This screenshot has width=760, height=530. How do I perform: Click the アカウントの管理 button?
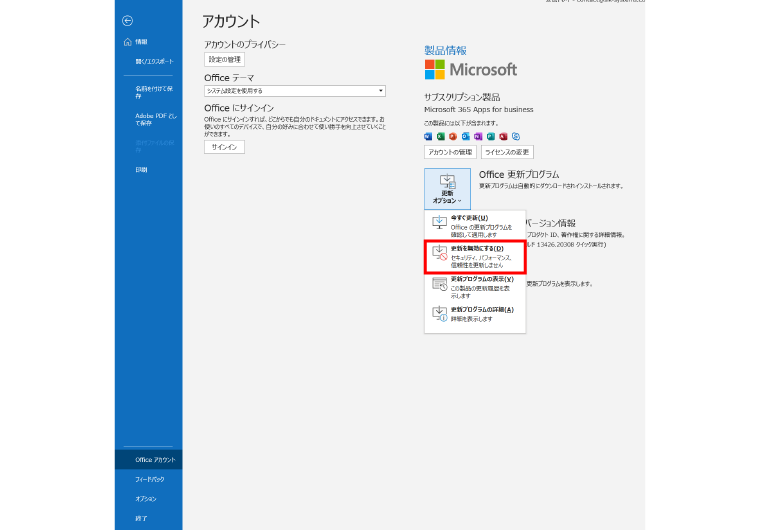coord(450,152)
